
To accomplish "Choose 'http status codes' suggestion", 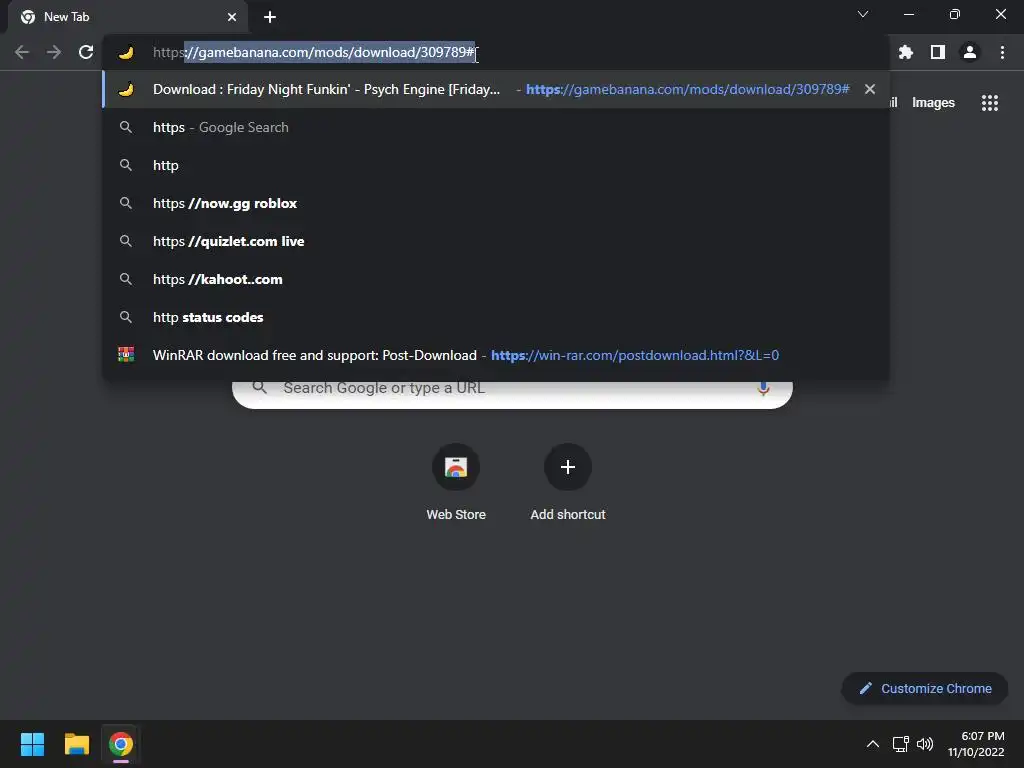I will point(496,317).
